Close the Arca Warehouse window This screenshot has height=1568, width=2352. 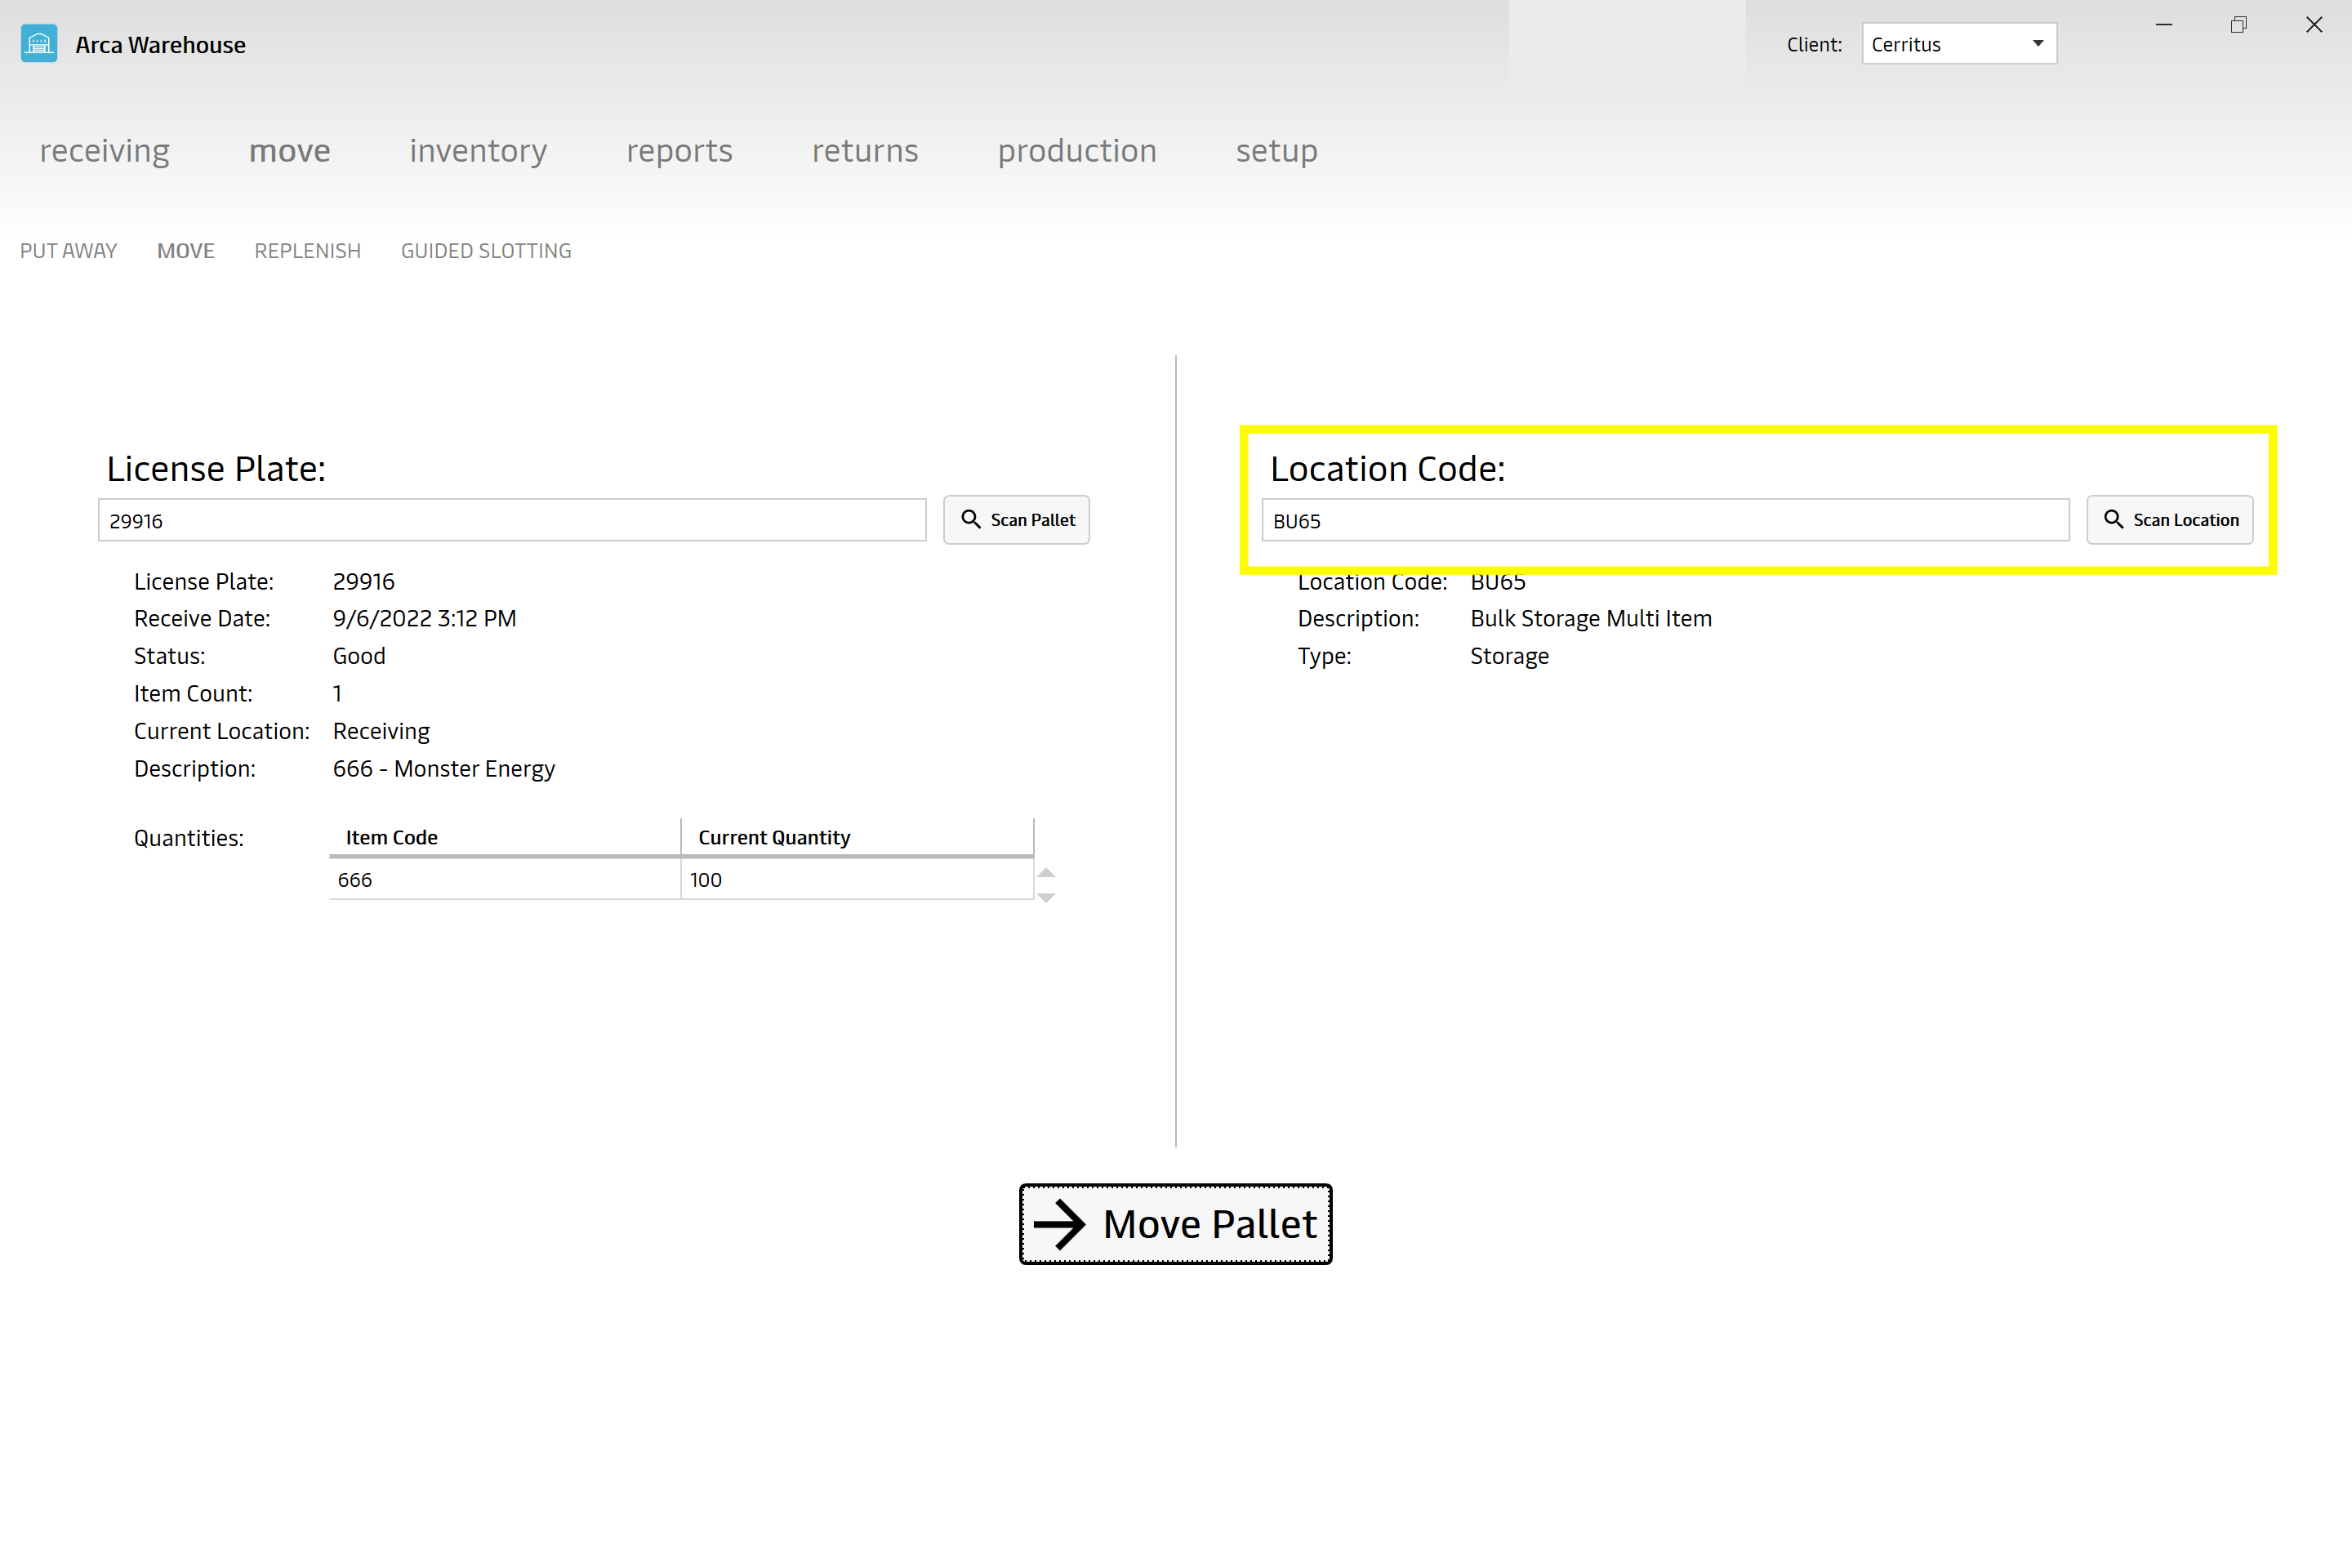[2314, 25]
